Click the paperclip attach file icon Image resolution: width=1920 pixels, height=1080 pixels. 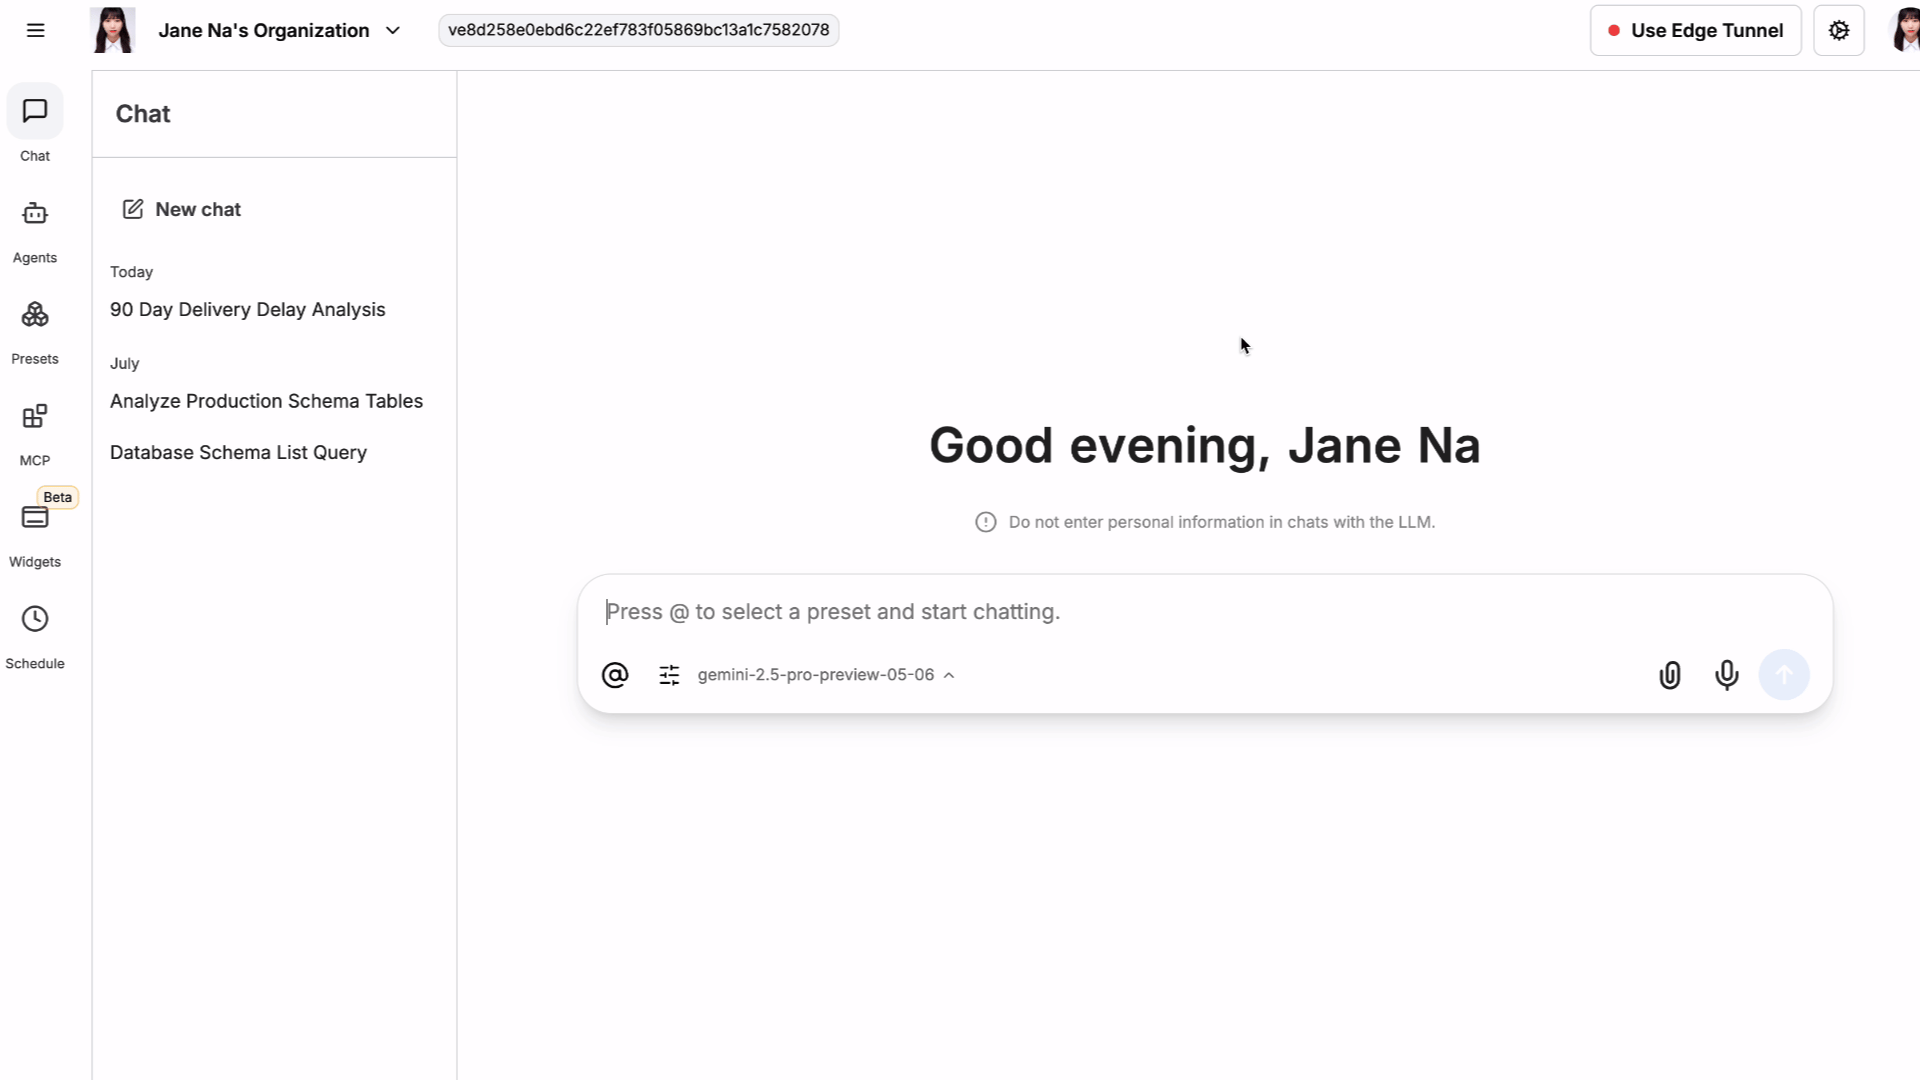point(1669,675)
